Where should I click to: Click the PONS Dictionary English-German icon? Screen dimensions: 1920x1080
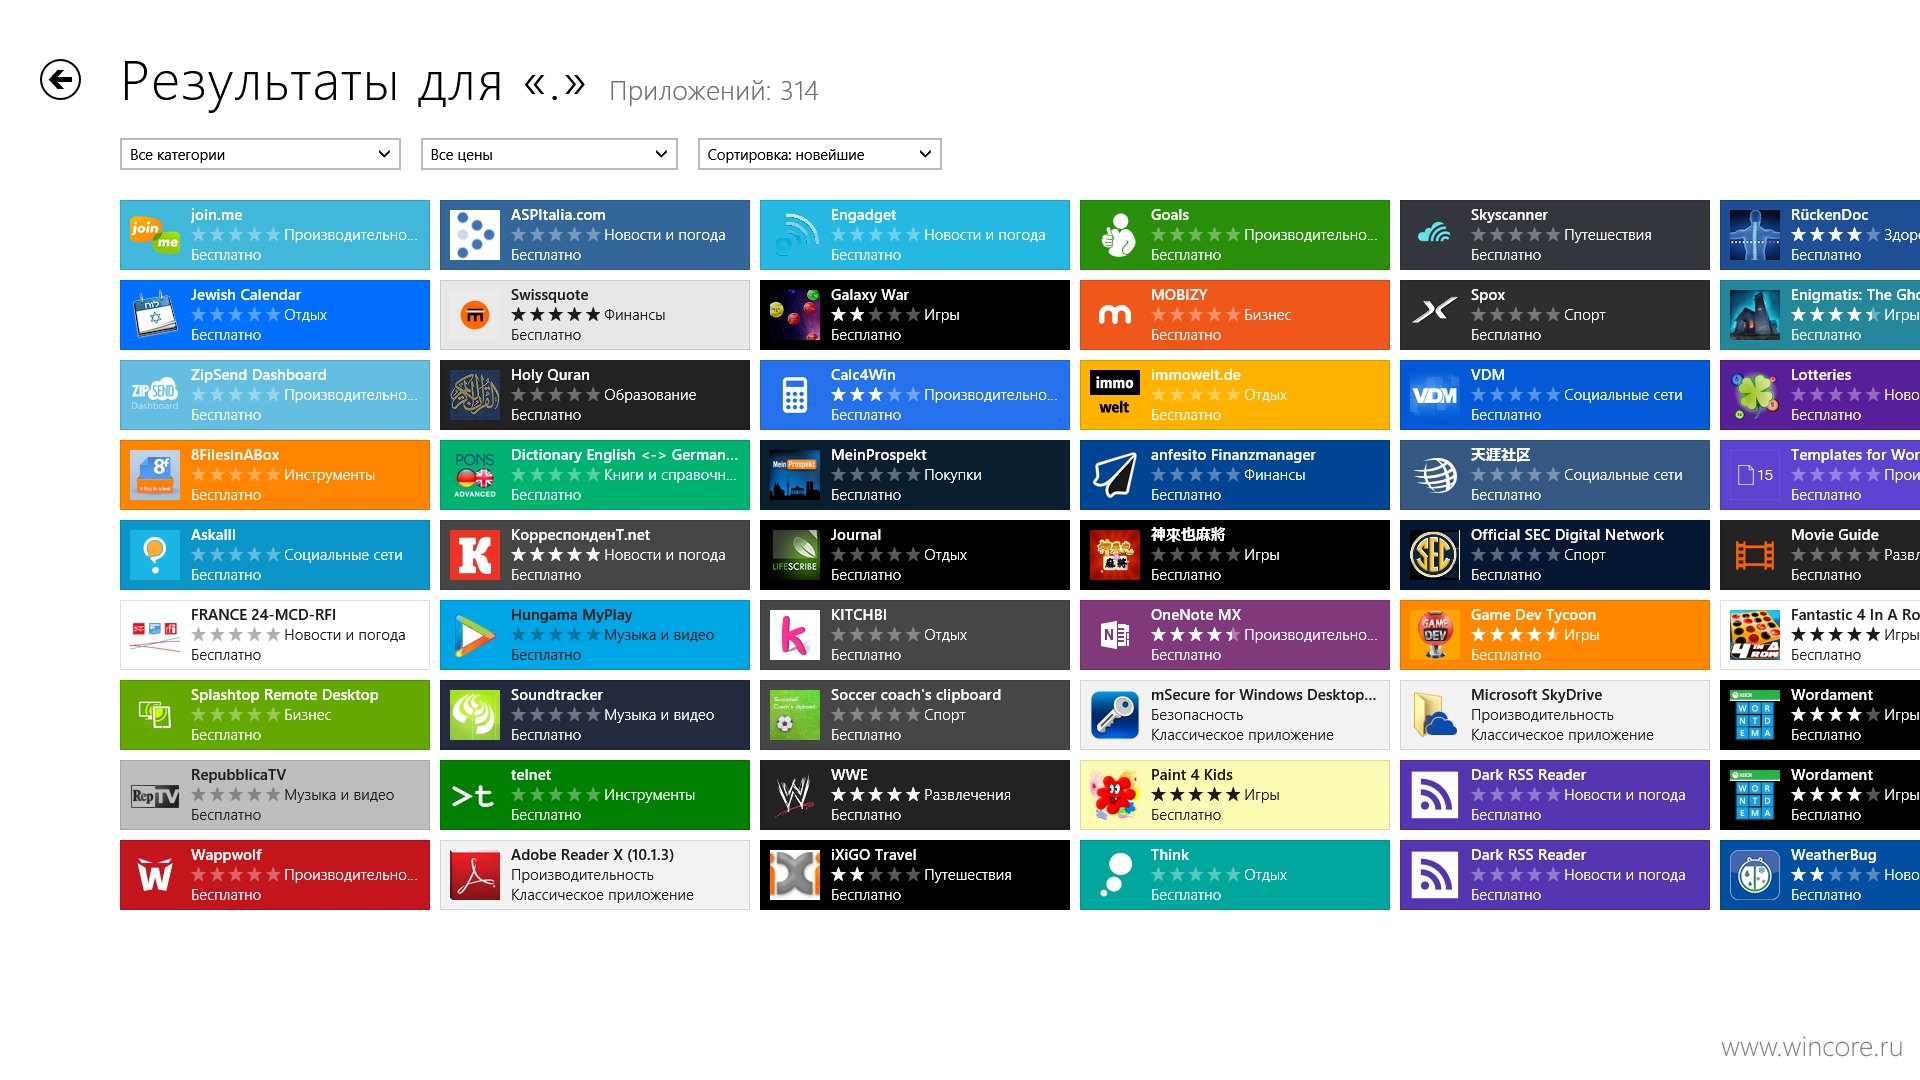coord(475,475)
